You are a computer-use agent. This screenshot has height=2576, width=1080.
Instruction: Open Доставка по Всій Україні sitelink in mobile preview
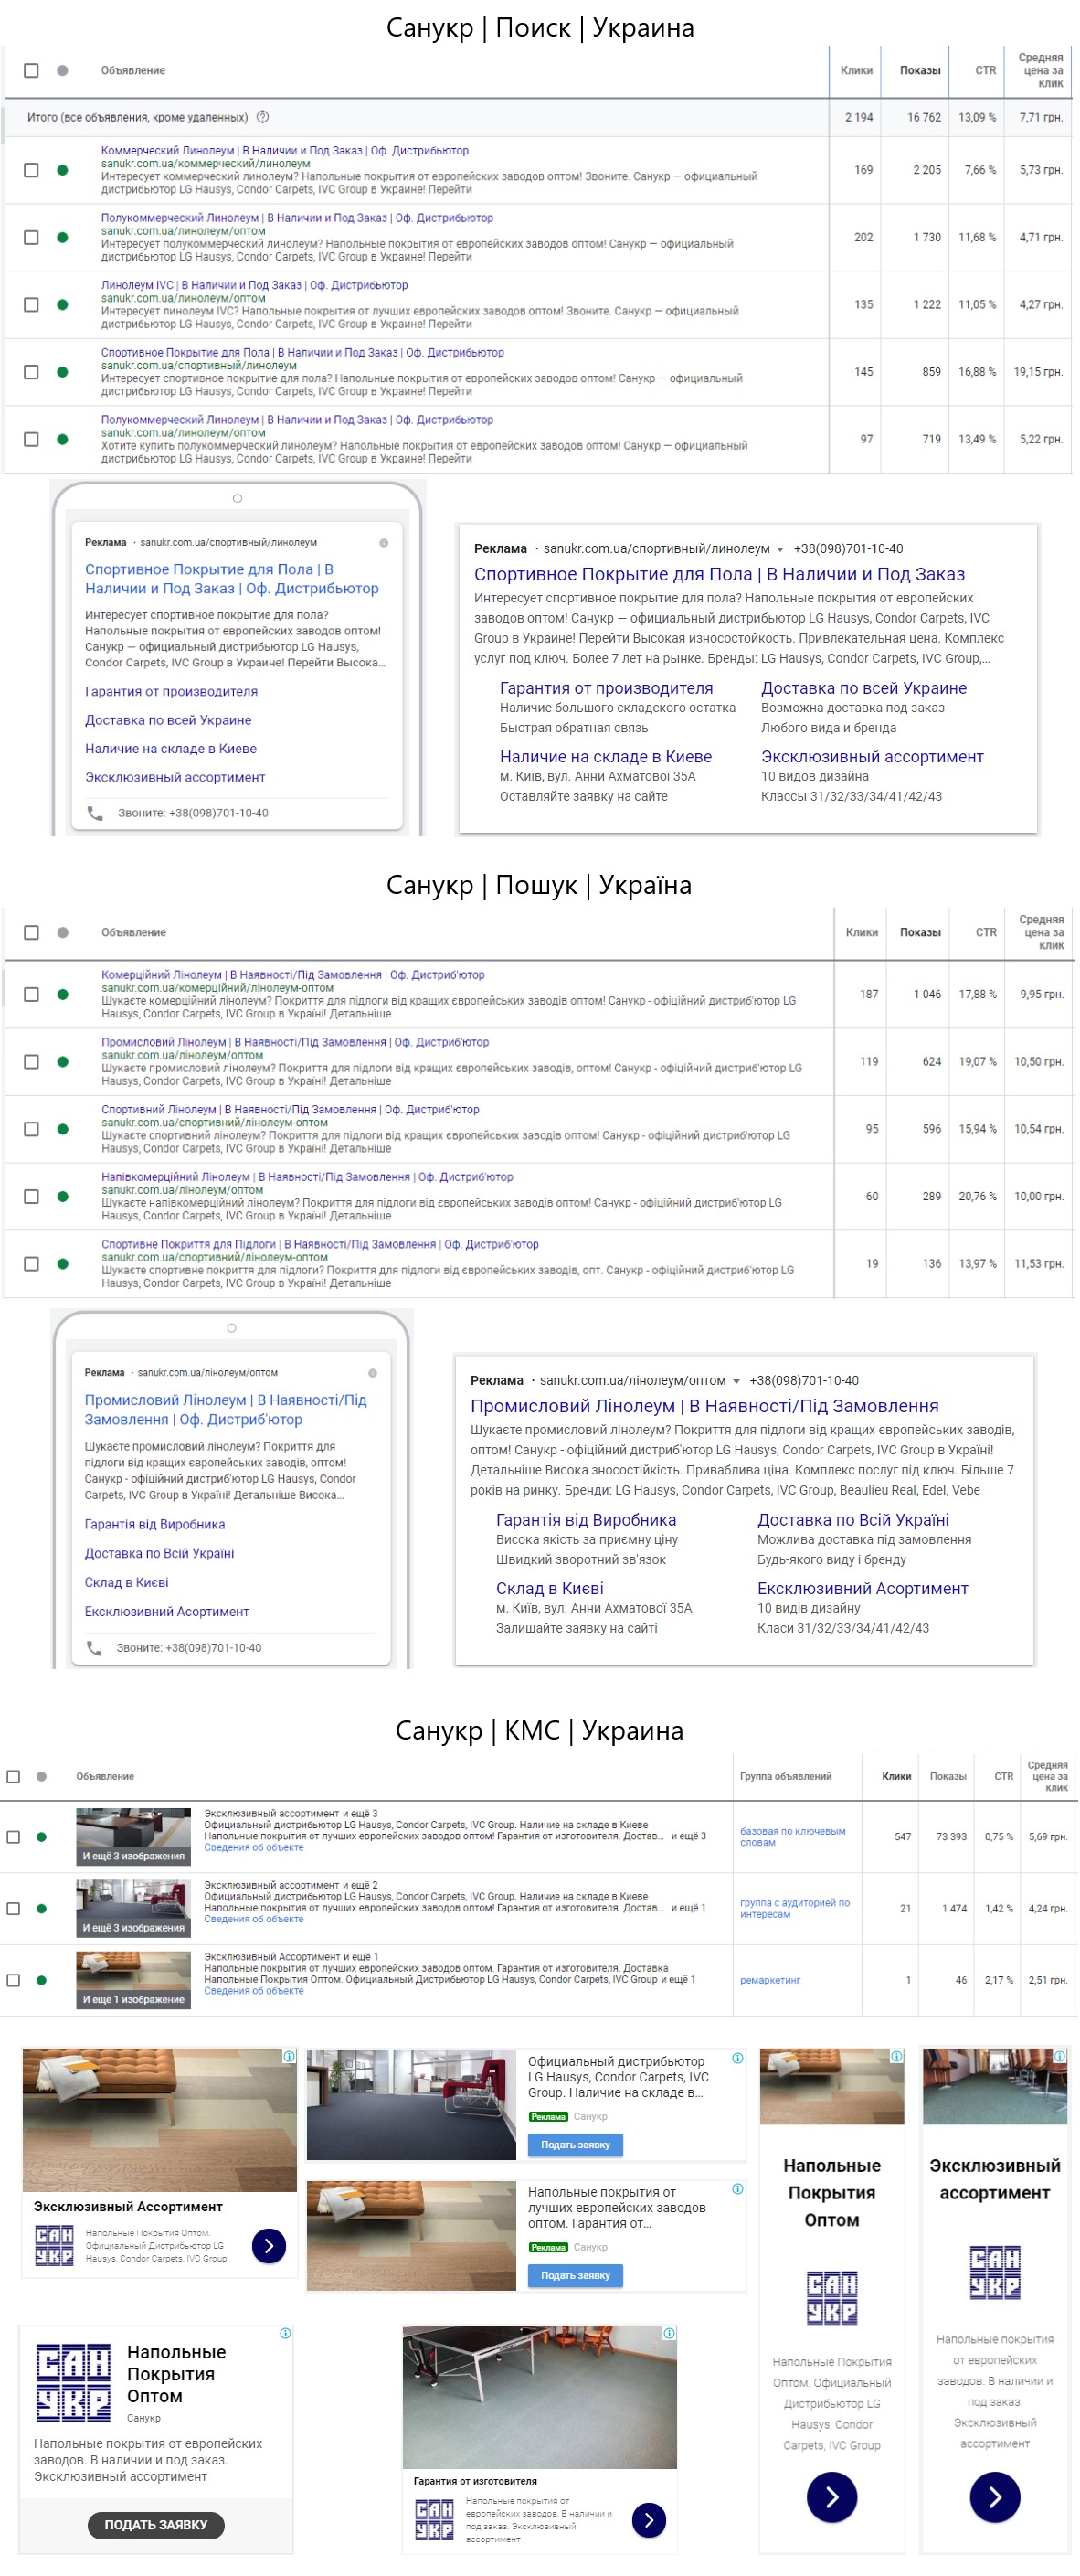(159, 1554)
